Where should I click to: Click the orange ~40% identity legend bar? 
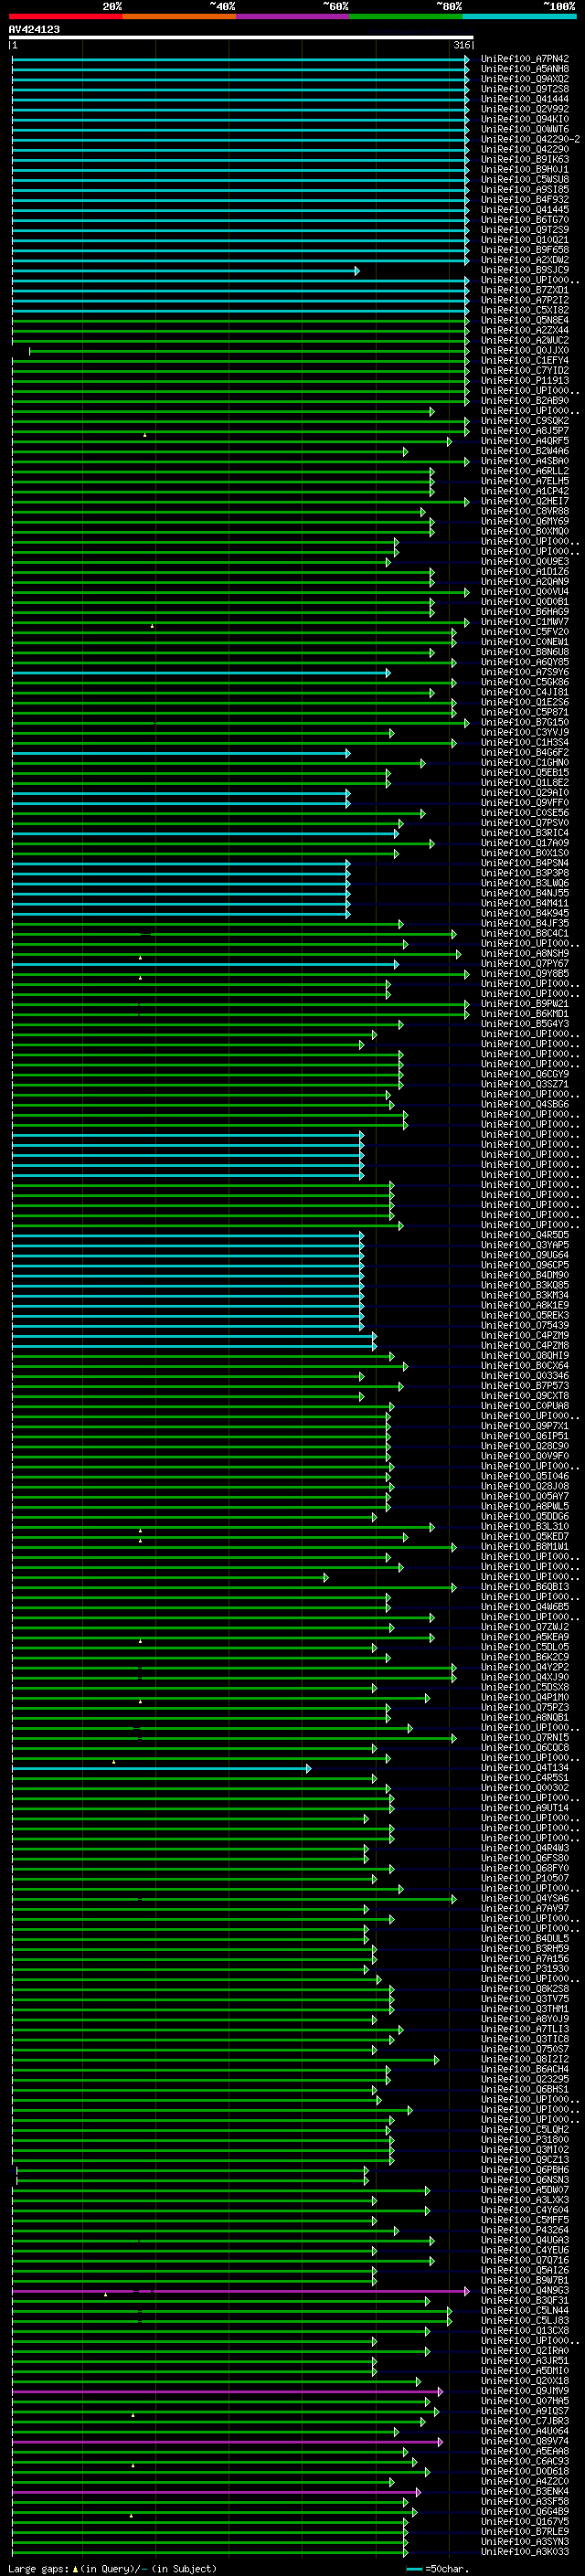(x=179, y=16)
